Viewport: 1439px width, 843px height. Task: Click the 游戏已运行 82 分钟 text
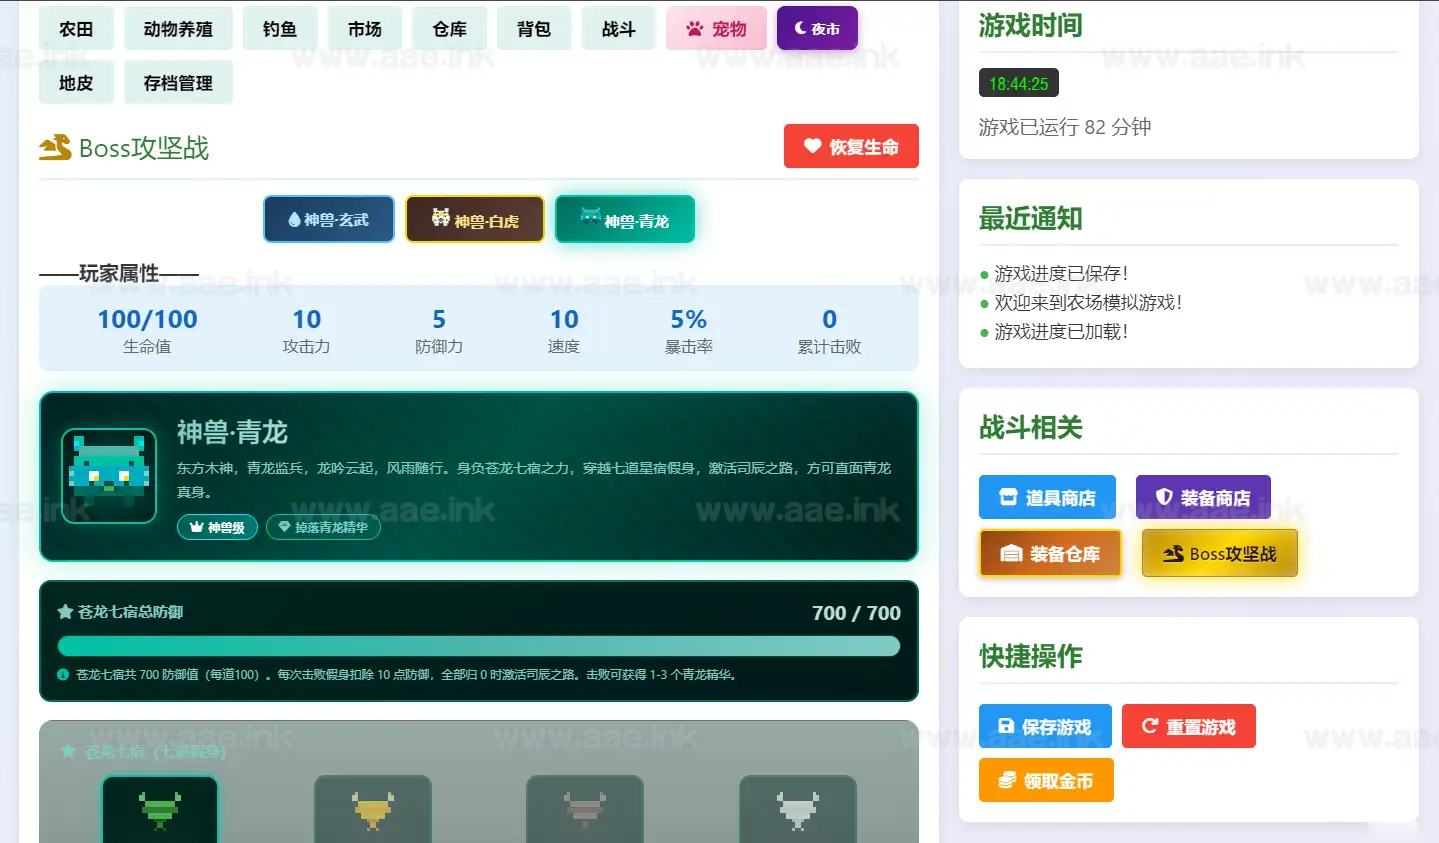click(1065, 127)
